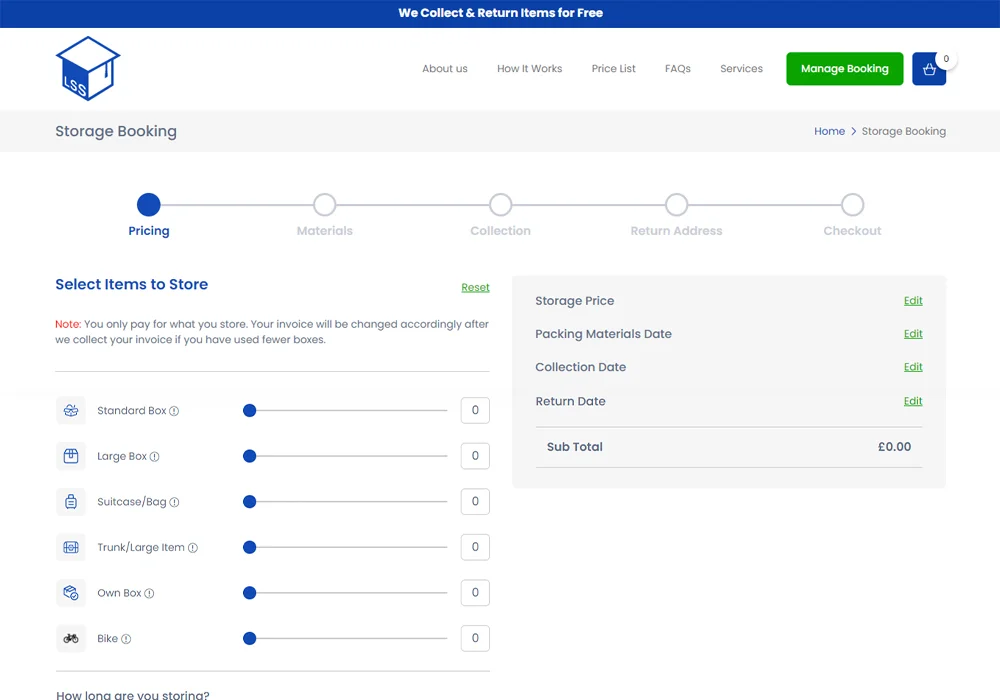The height and width of the screenshot is (700, 1000).
Task: Go to the Materials step circle
Action: tap(324, 205)
